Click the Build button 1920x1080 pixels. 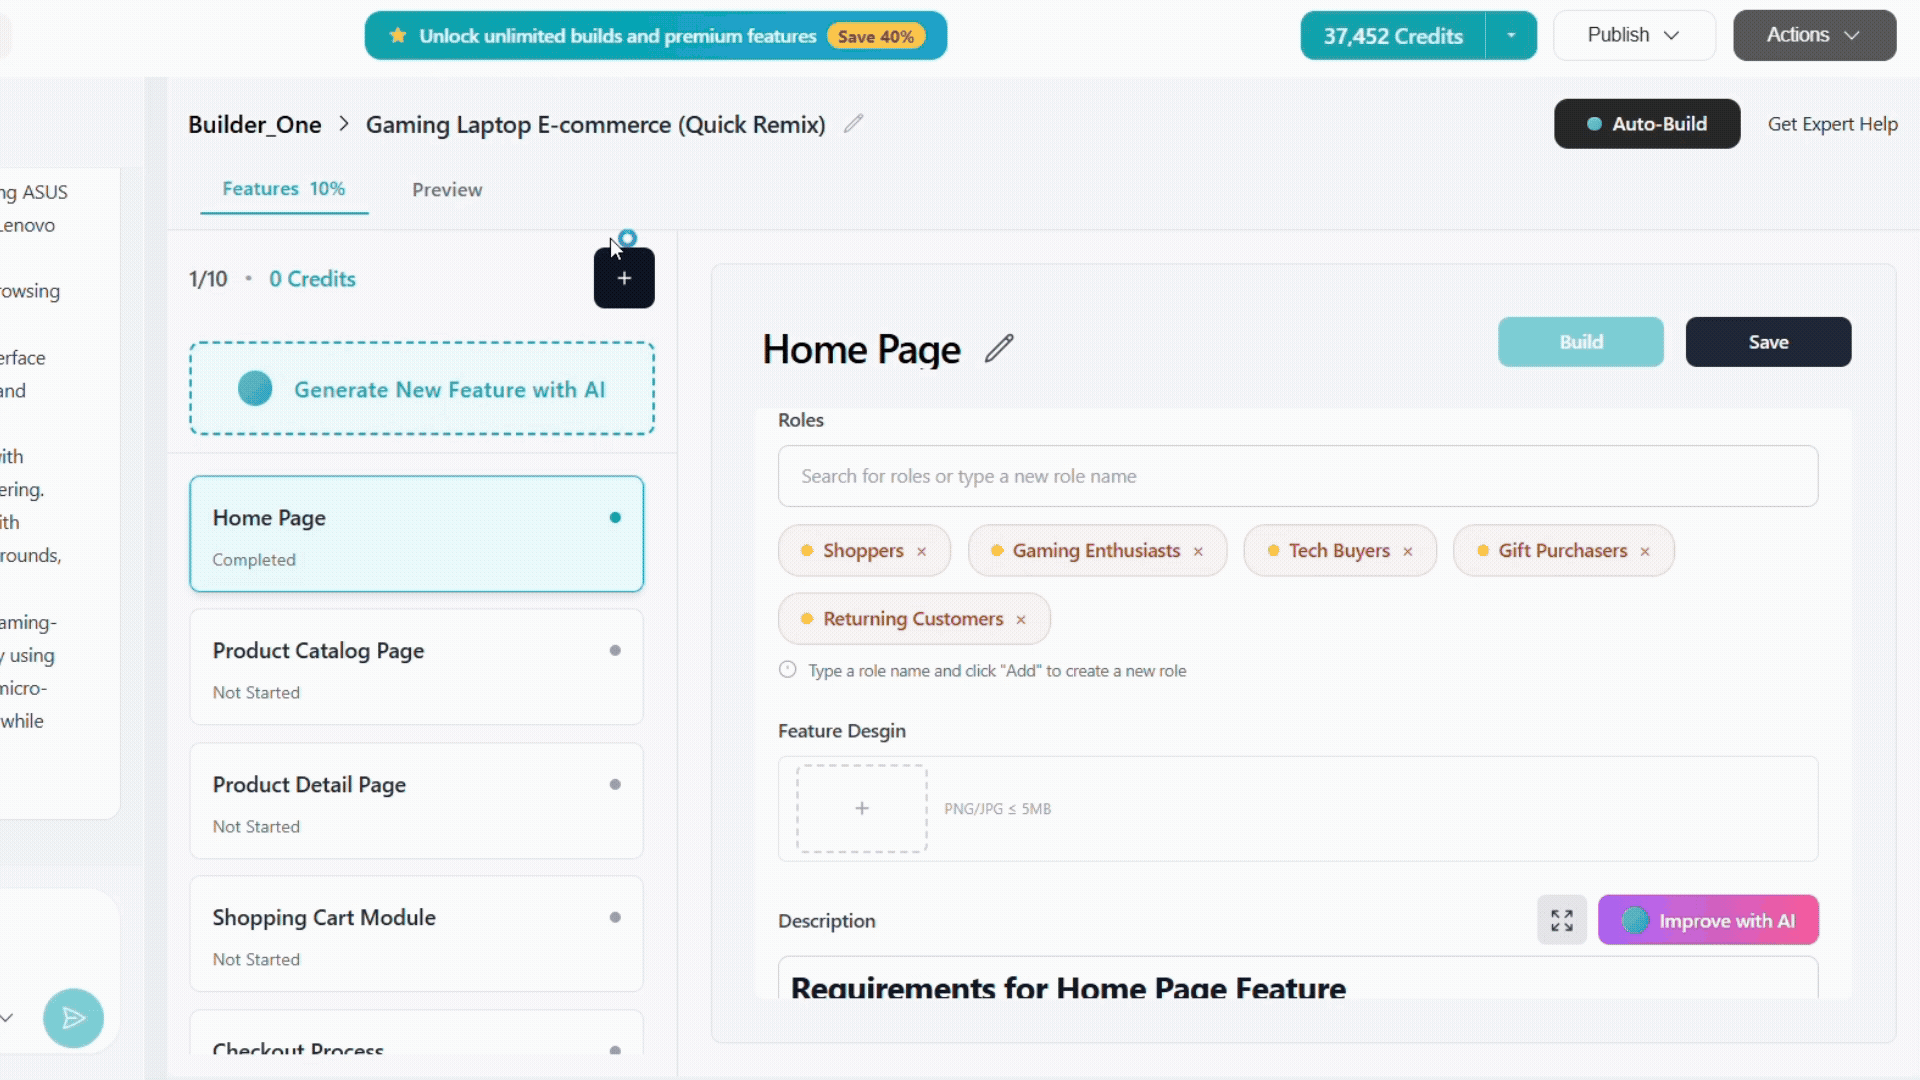1580,341
